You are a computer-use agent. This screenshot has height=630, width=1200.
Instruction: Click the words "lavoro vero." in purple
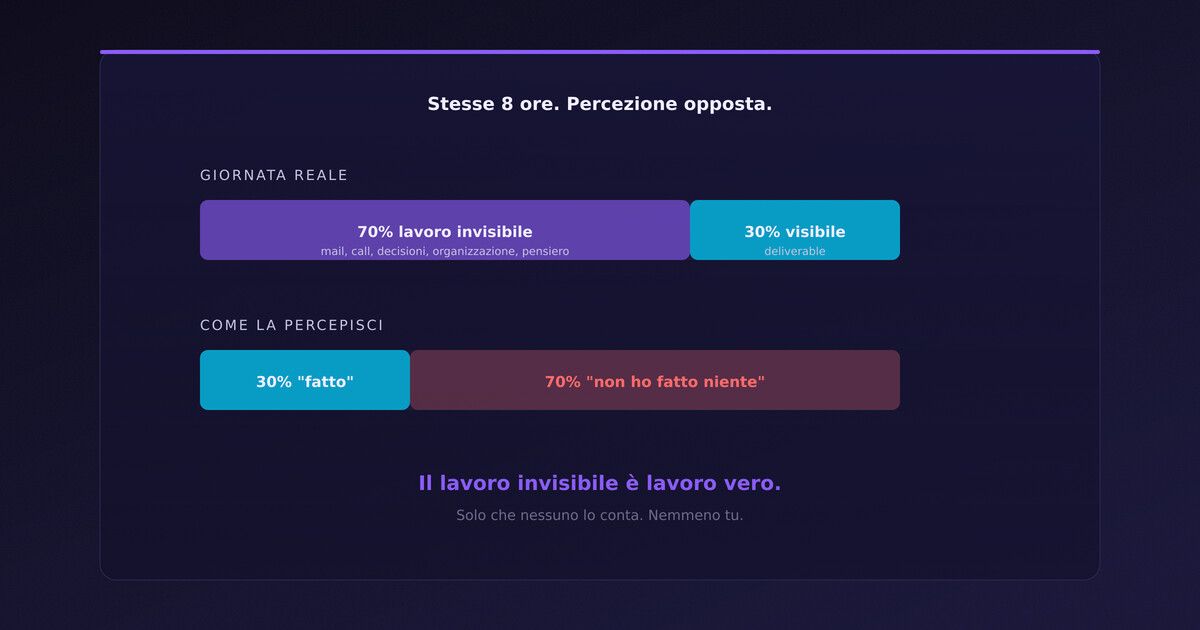(713, 483)
